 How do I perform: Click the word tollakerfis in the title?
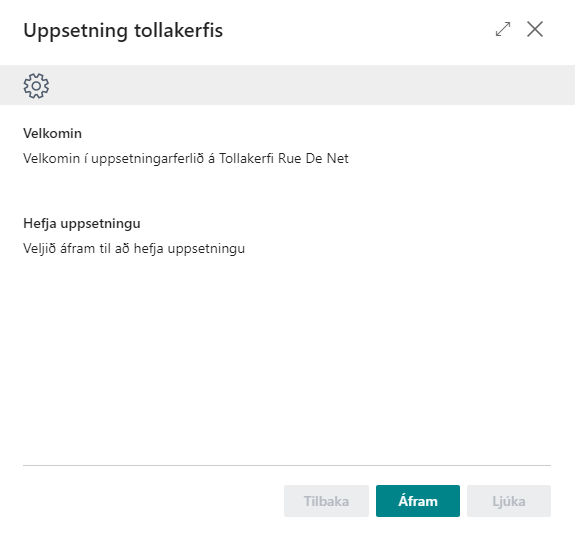[x=179, y=30]
